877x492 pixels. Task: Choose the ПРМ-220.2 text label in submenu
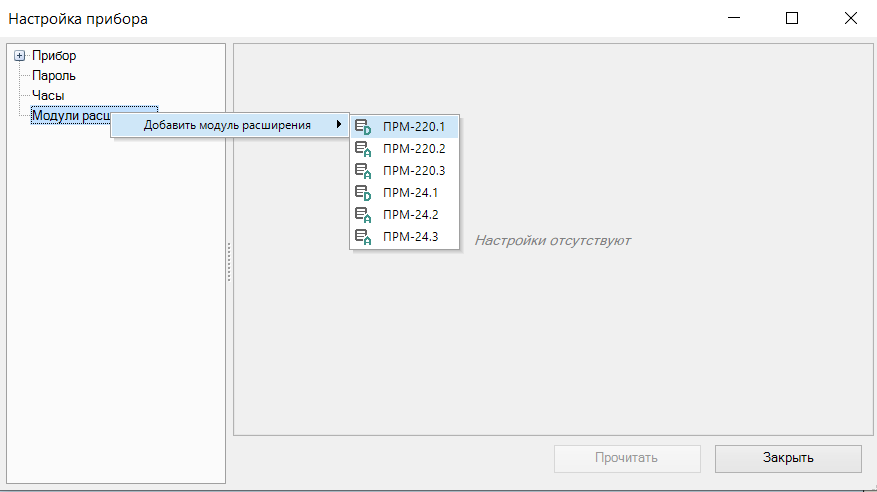tap(414, 149)
